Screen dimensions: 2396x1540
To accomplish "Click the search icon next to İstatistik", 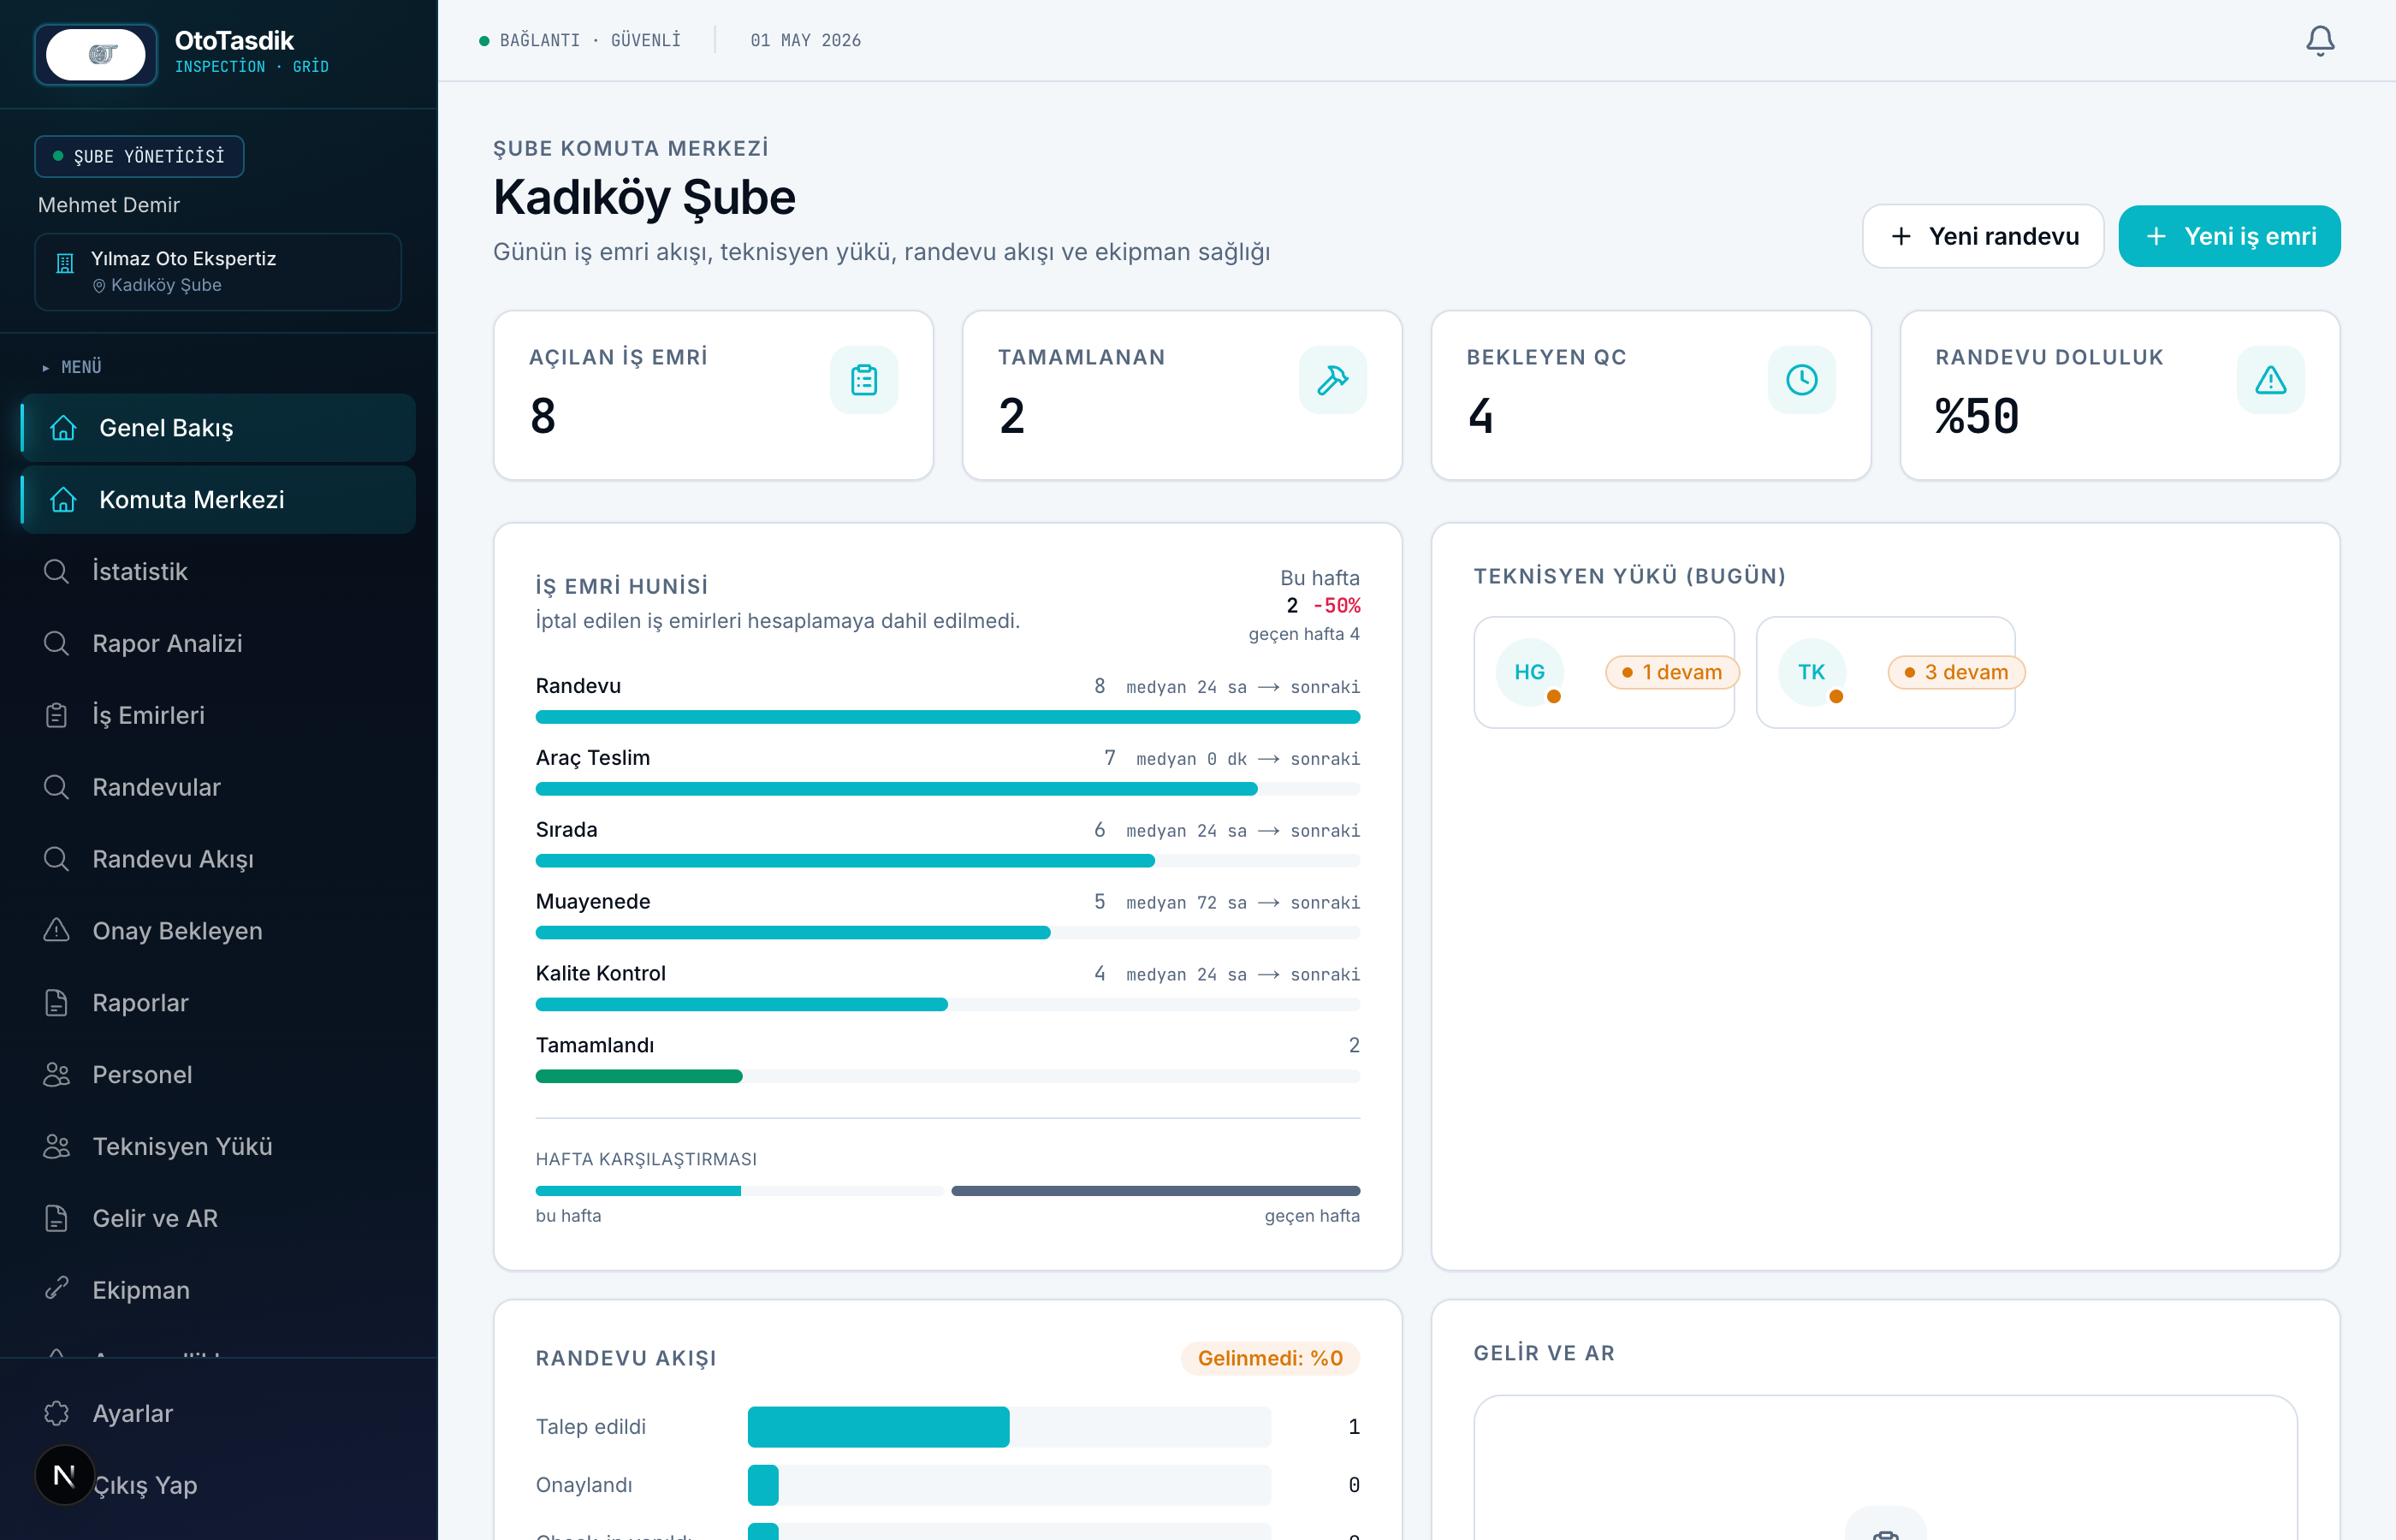I will 57,571.
